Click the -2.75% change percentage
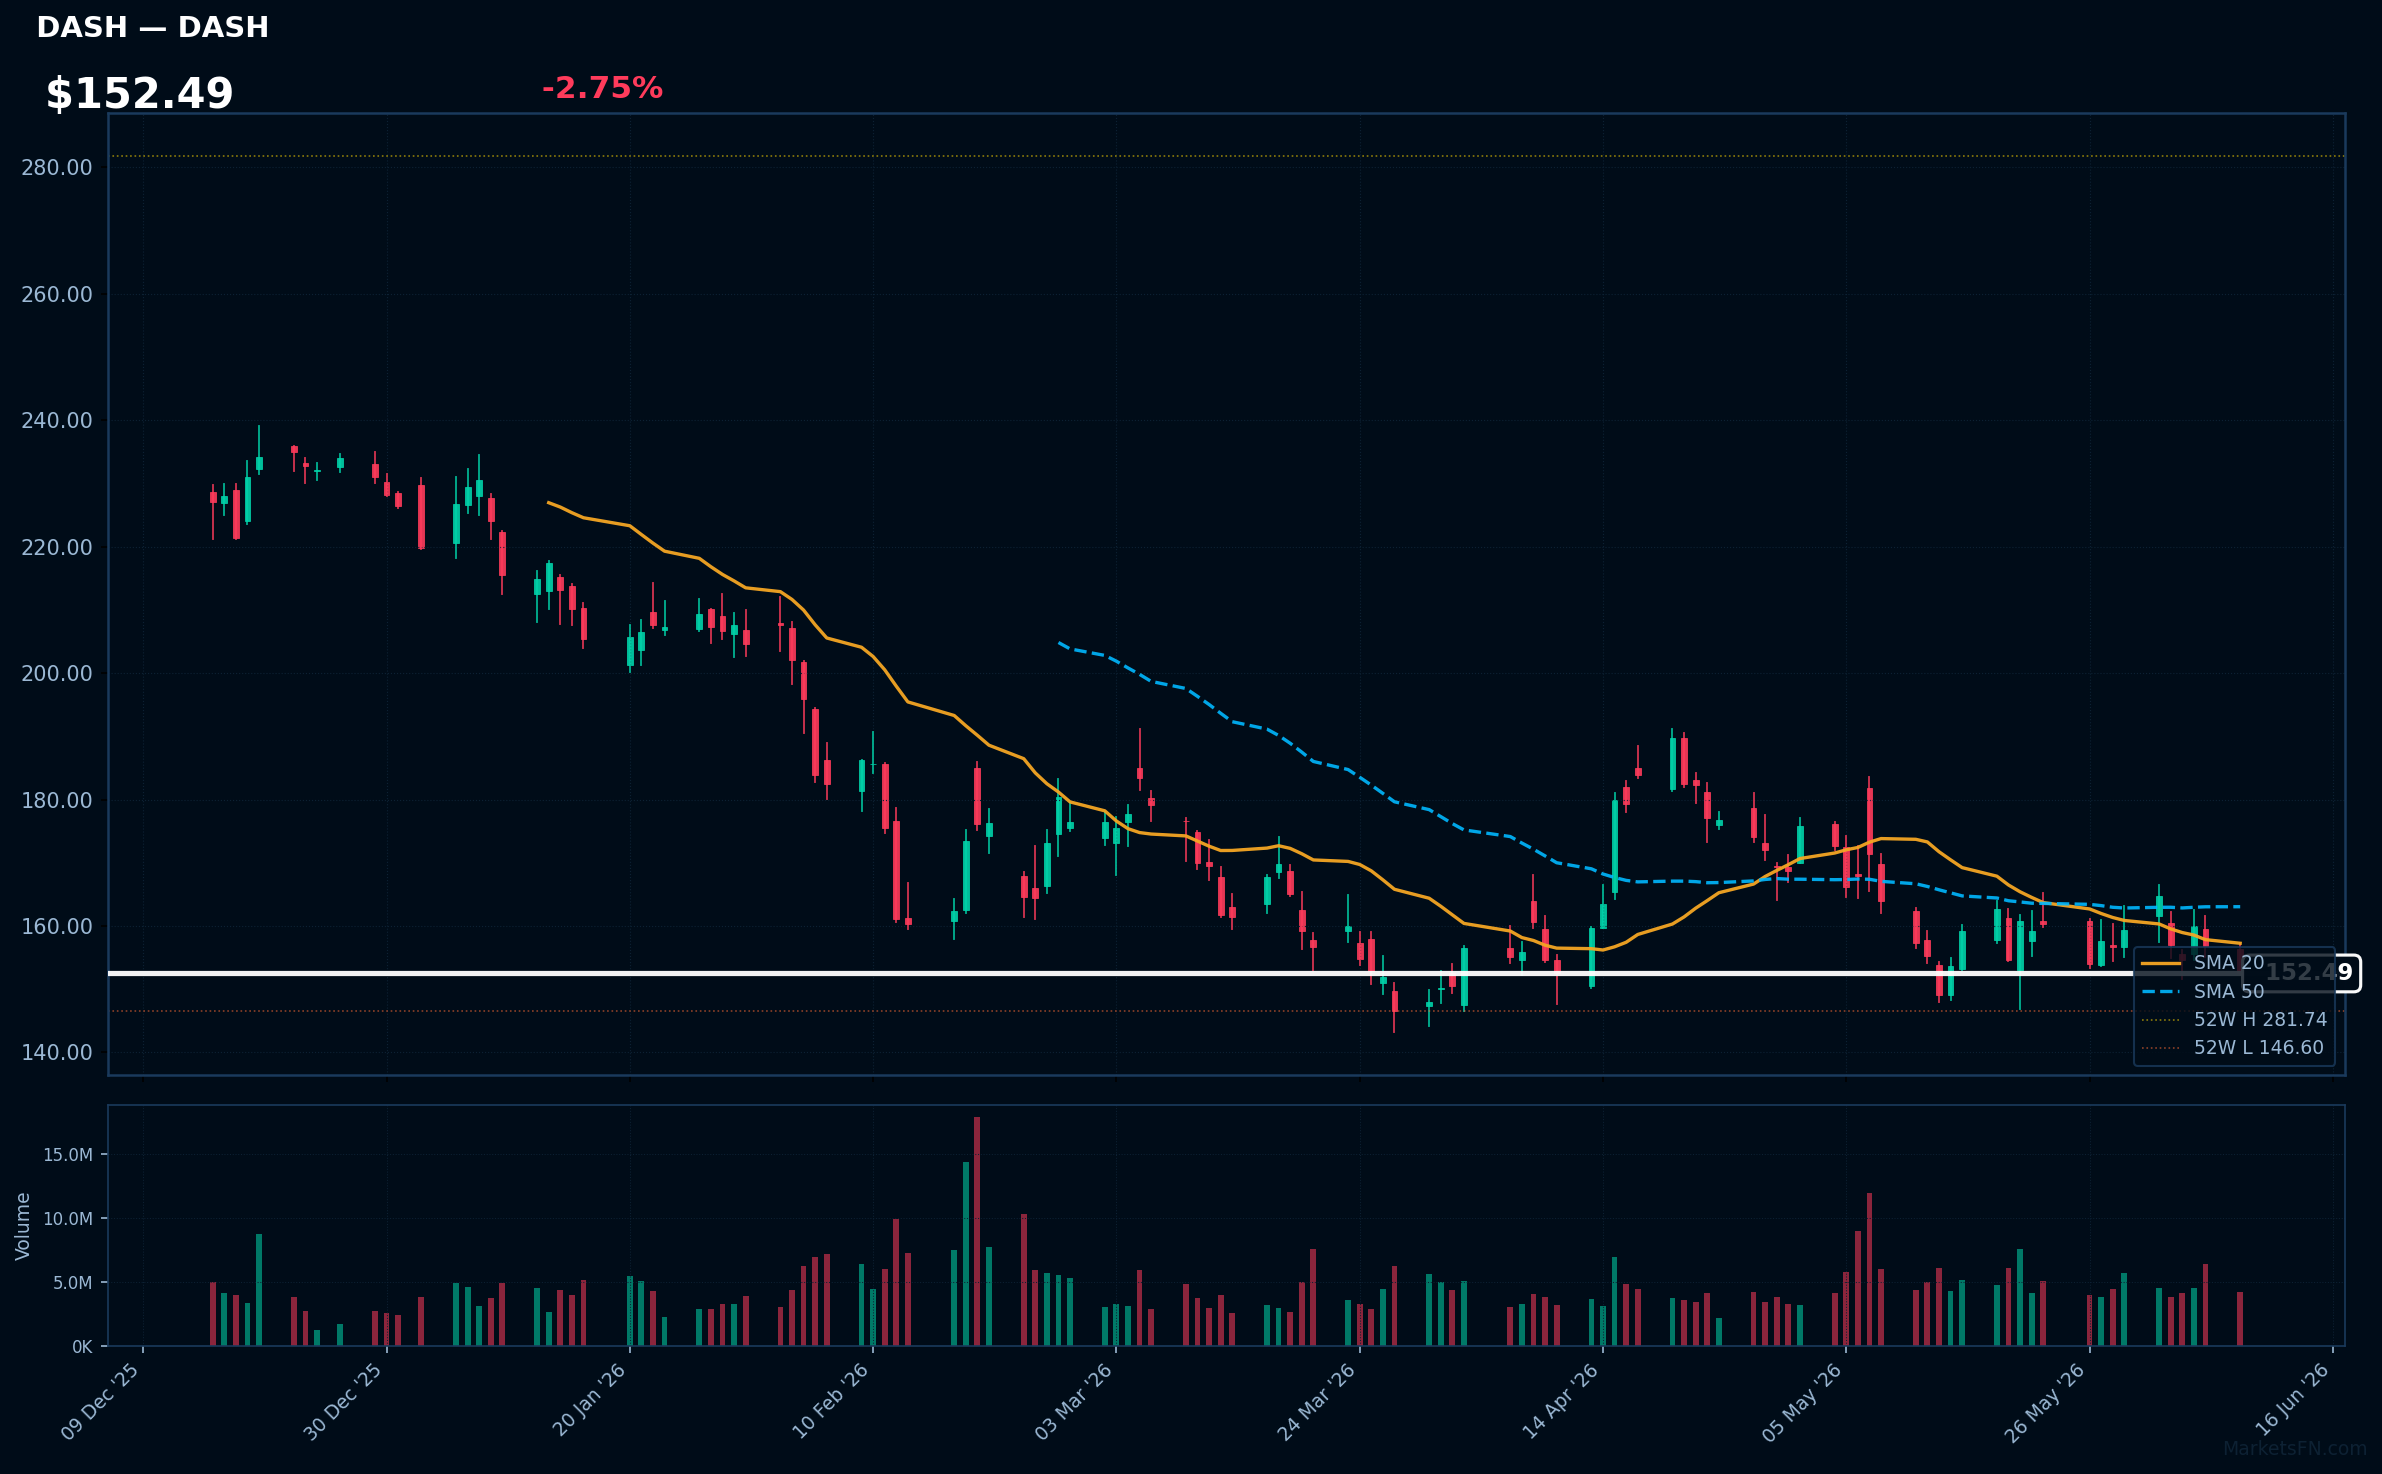Screen dimensions: 2382x1474 602,88
